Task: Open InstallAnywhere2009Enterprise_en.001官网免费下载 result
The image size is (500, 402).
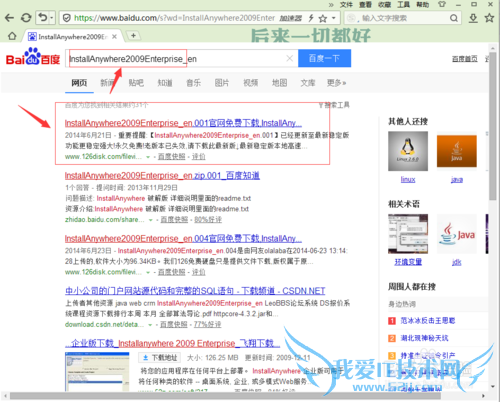Action: coord(183,123)
